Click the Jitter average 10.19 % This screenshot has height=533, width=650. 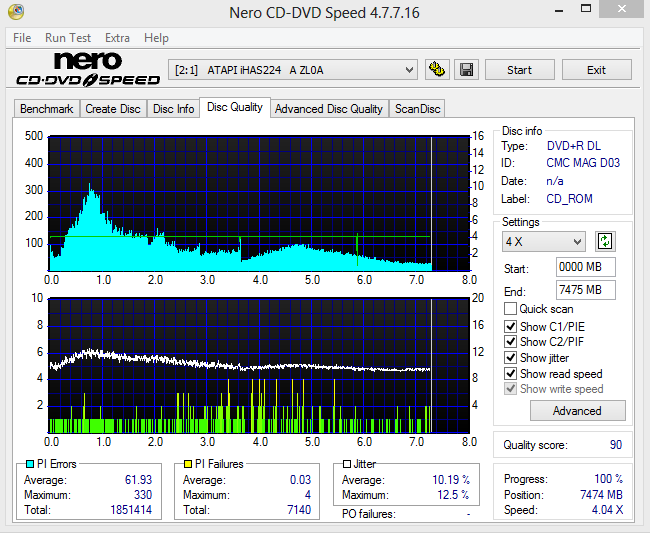[451, 480]
